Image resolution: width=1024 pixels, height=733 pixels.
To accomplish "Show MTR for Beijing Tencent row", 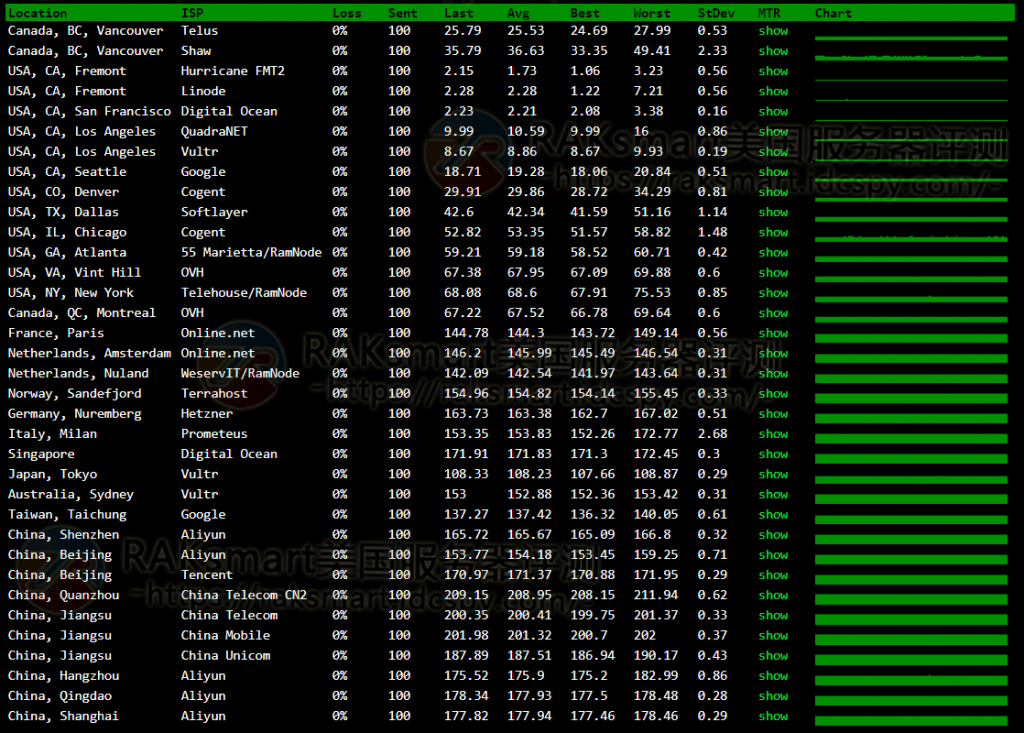I will click(773, 576).
